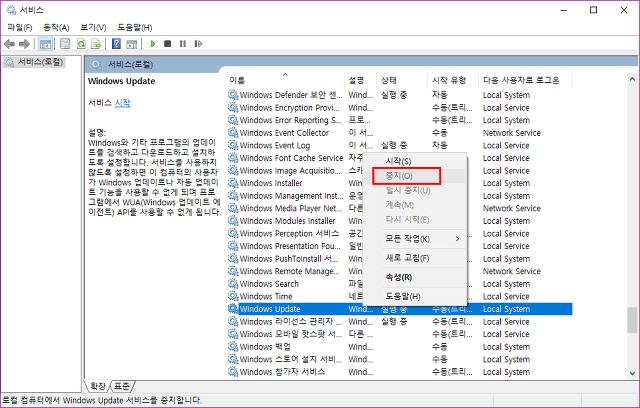Click the Refresh toolbar icon
Viewport: 640px width, 408px height.
pos(81,44)
